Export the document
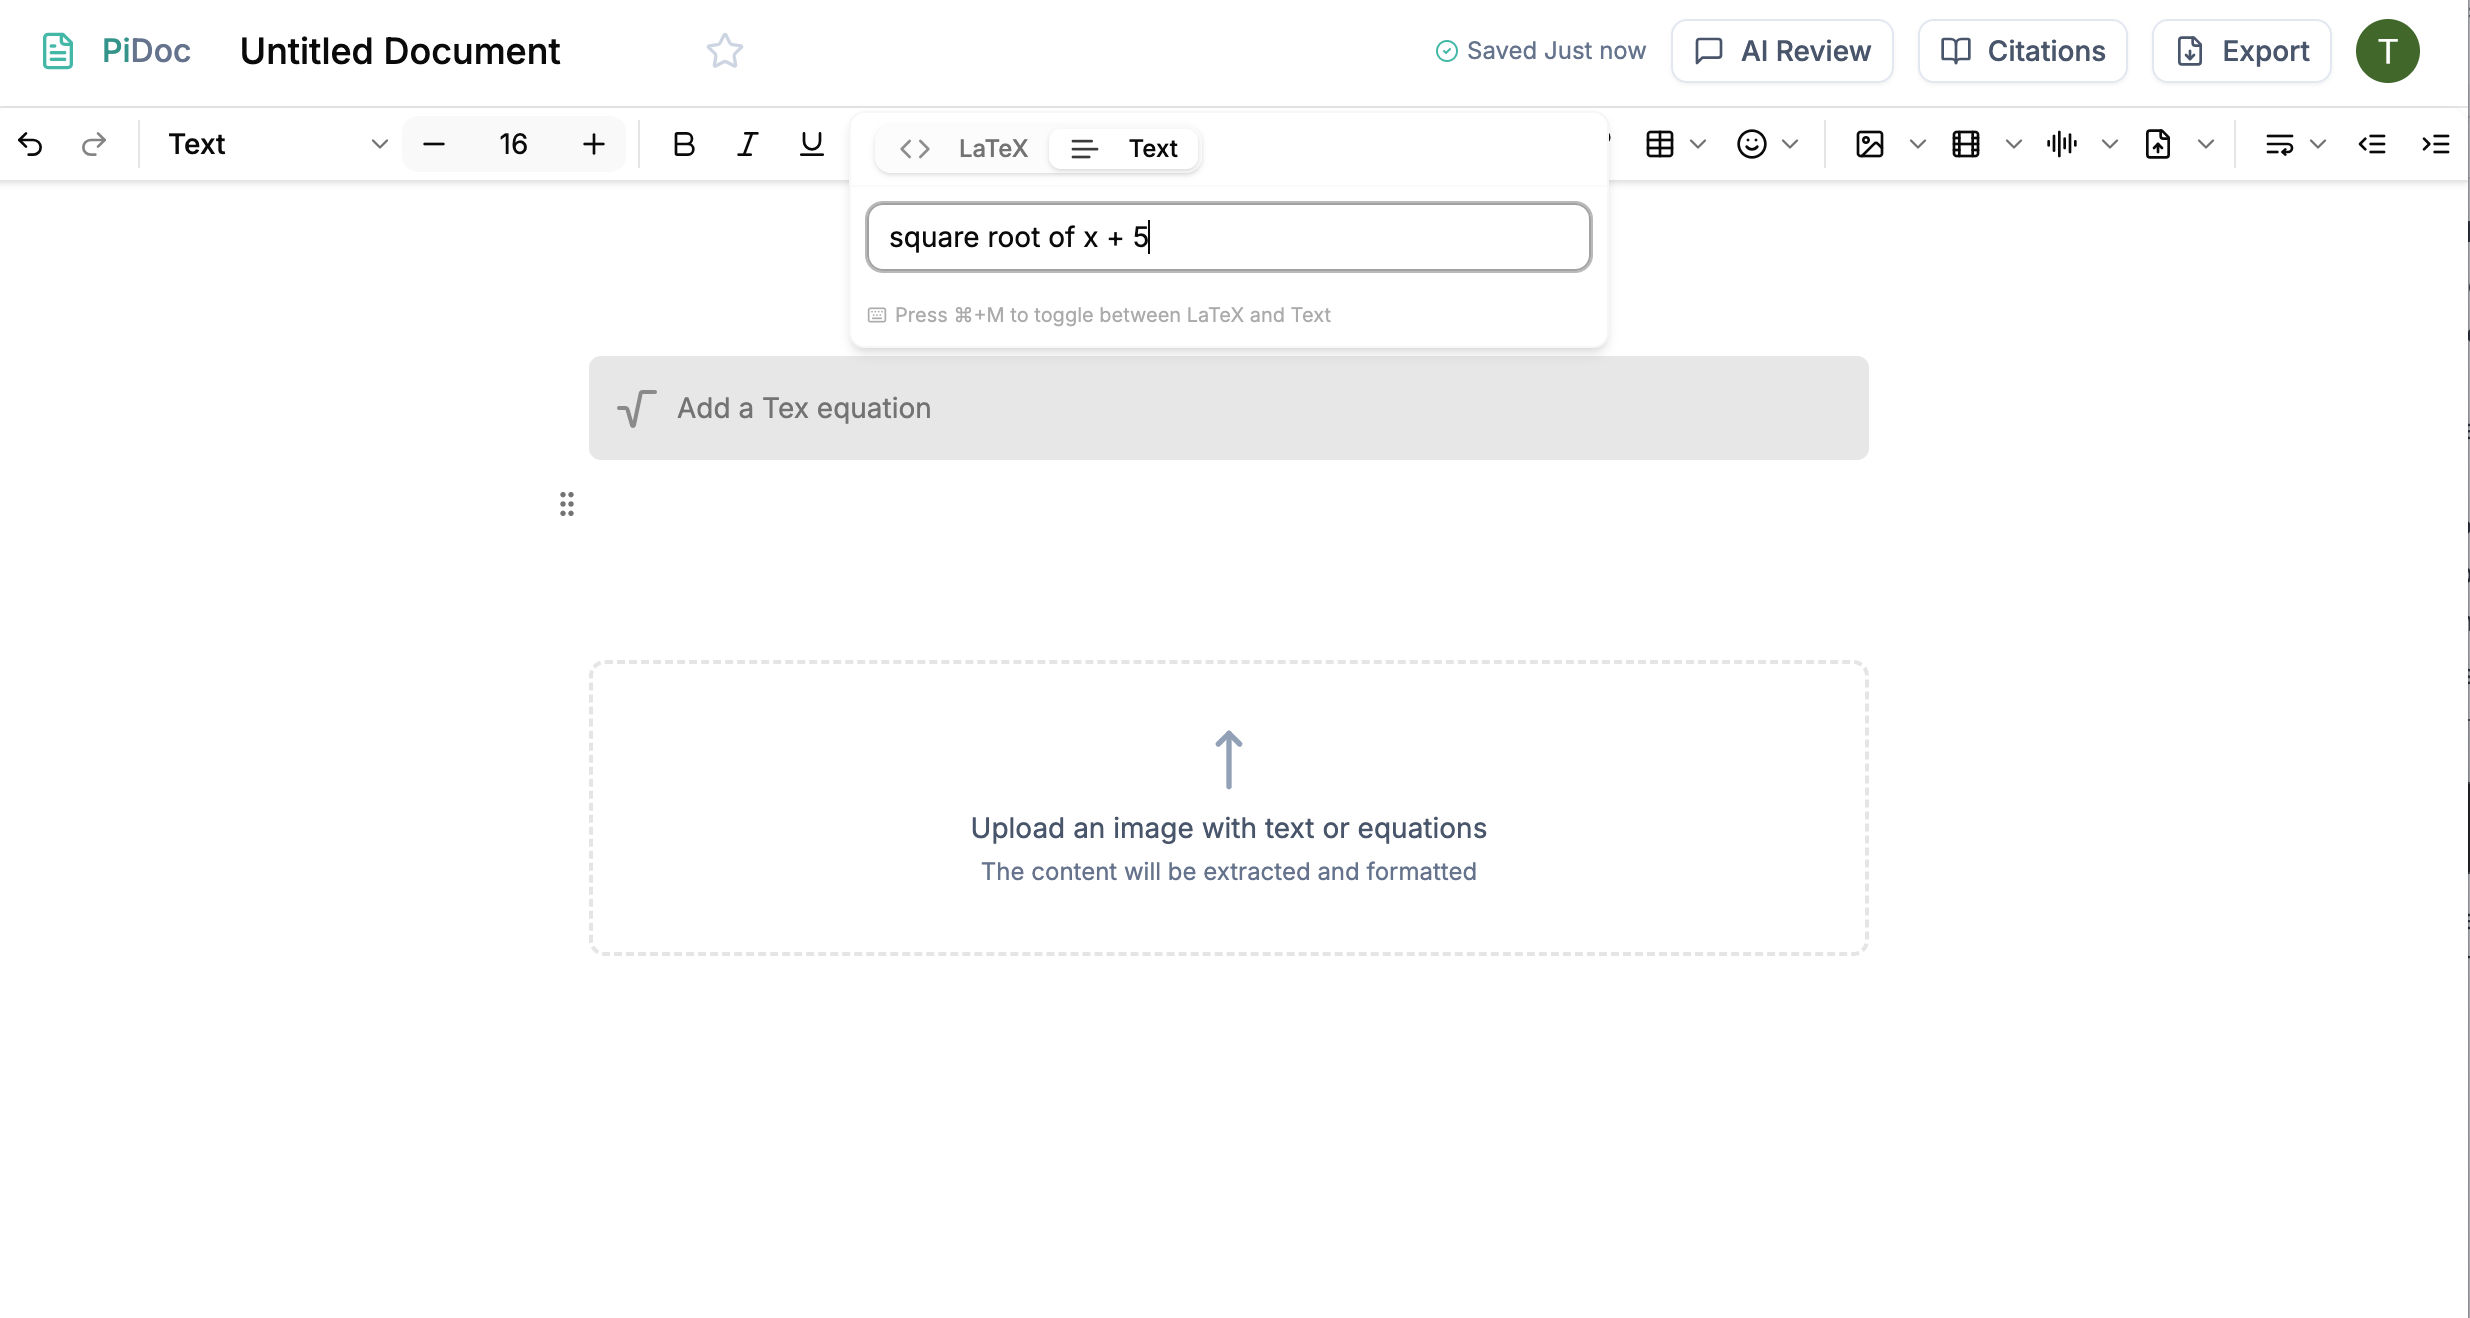 pos(2241,50)
